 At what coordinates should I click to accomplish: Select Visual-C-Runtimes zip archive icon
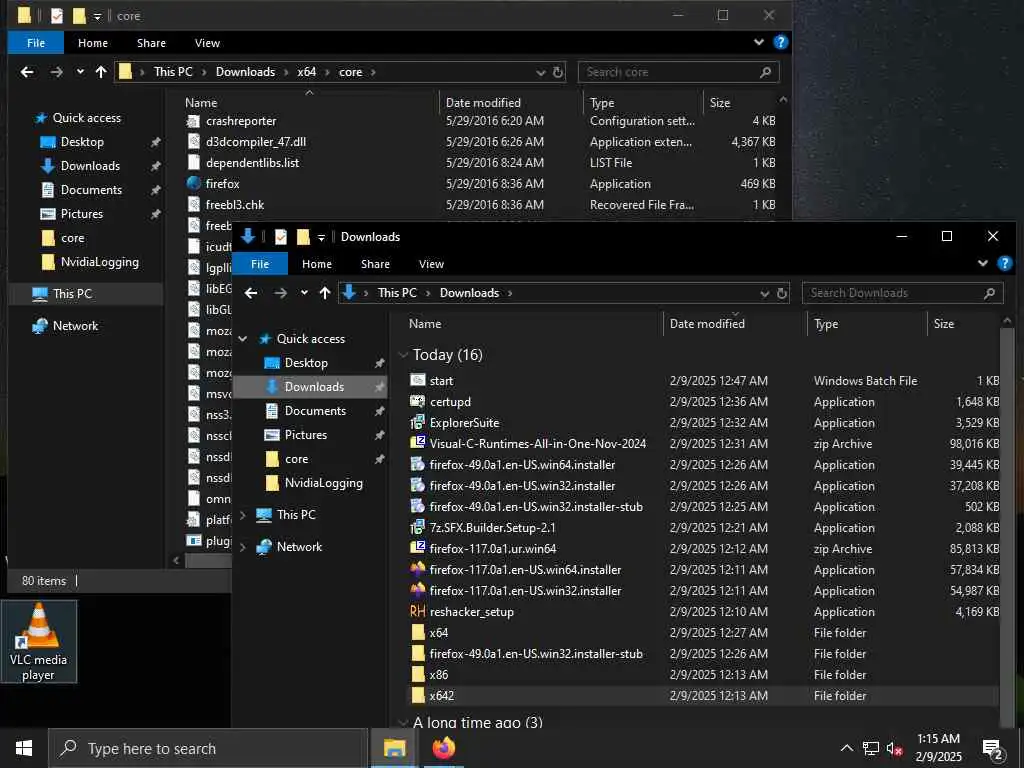417,443
